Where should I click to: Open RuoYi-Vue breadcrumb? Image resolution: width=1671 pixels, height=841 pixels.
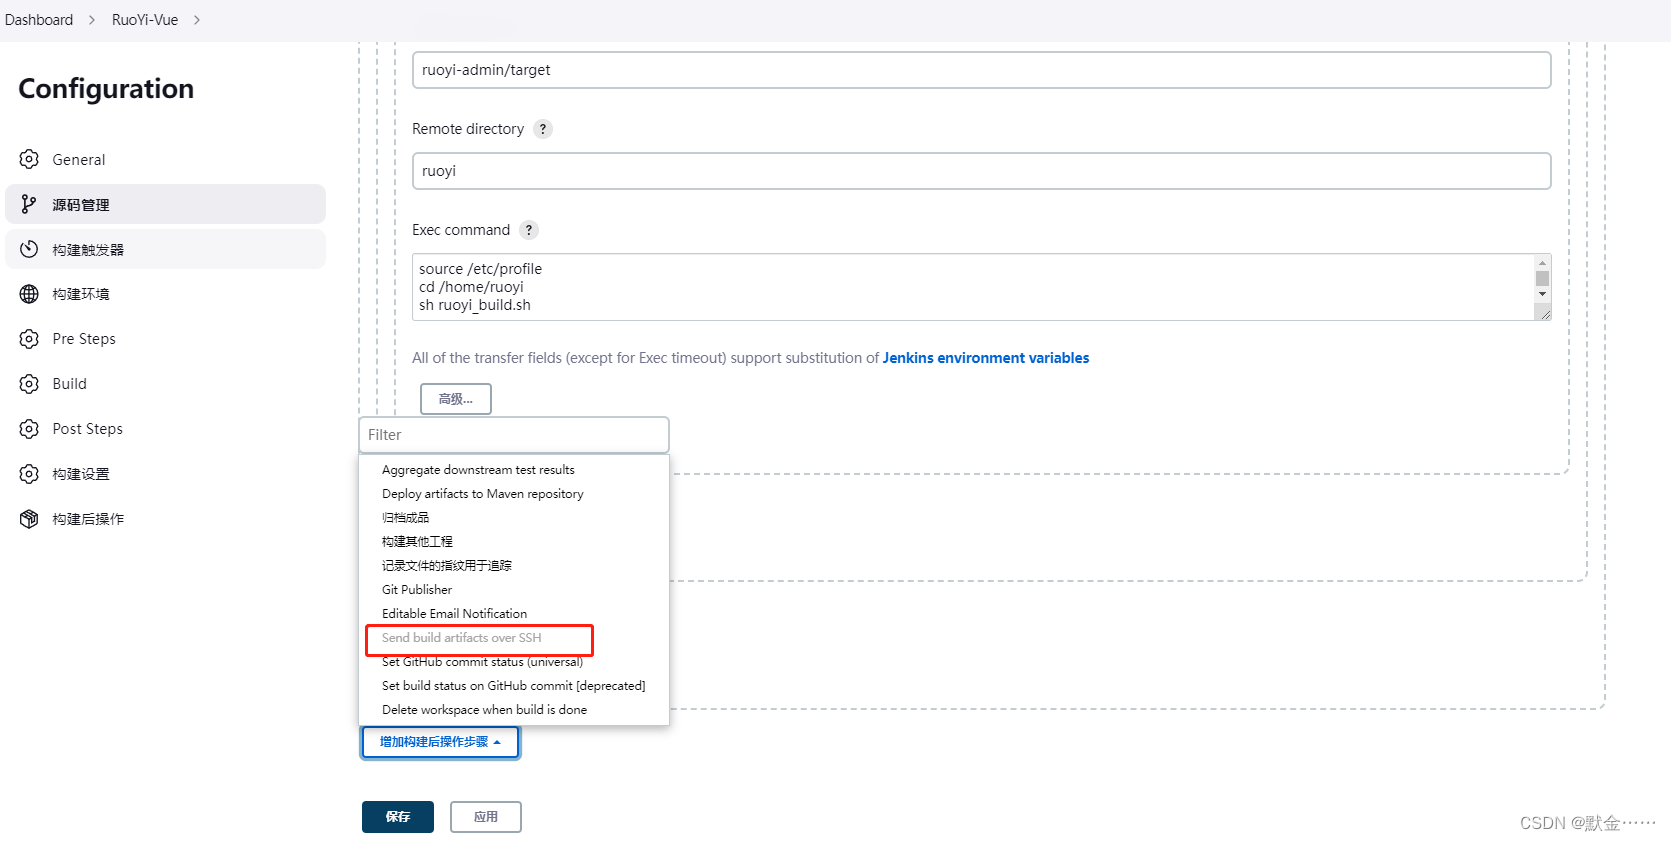pos(145,20)
